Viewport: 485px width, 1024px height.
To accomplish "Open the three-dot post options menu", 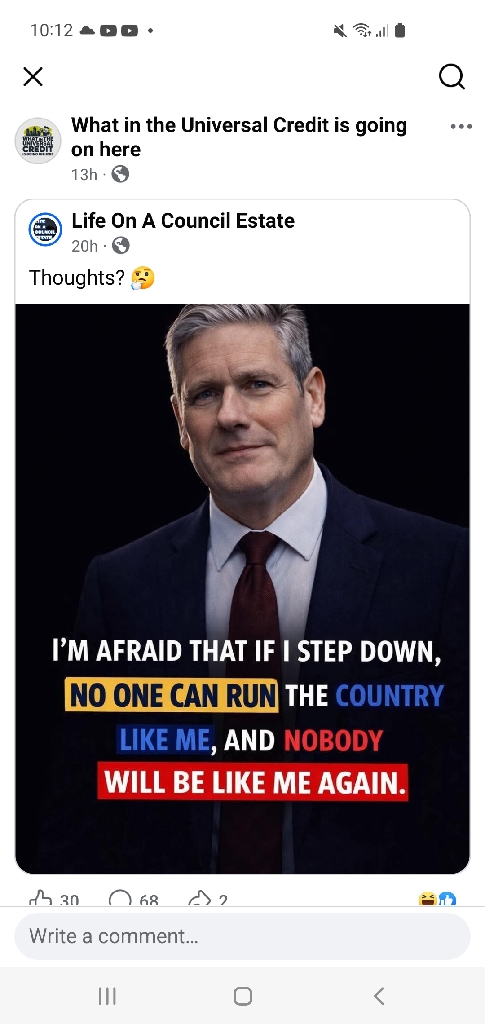I will coord(461,127).
